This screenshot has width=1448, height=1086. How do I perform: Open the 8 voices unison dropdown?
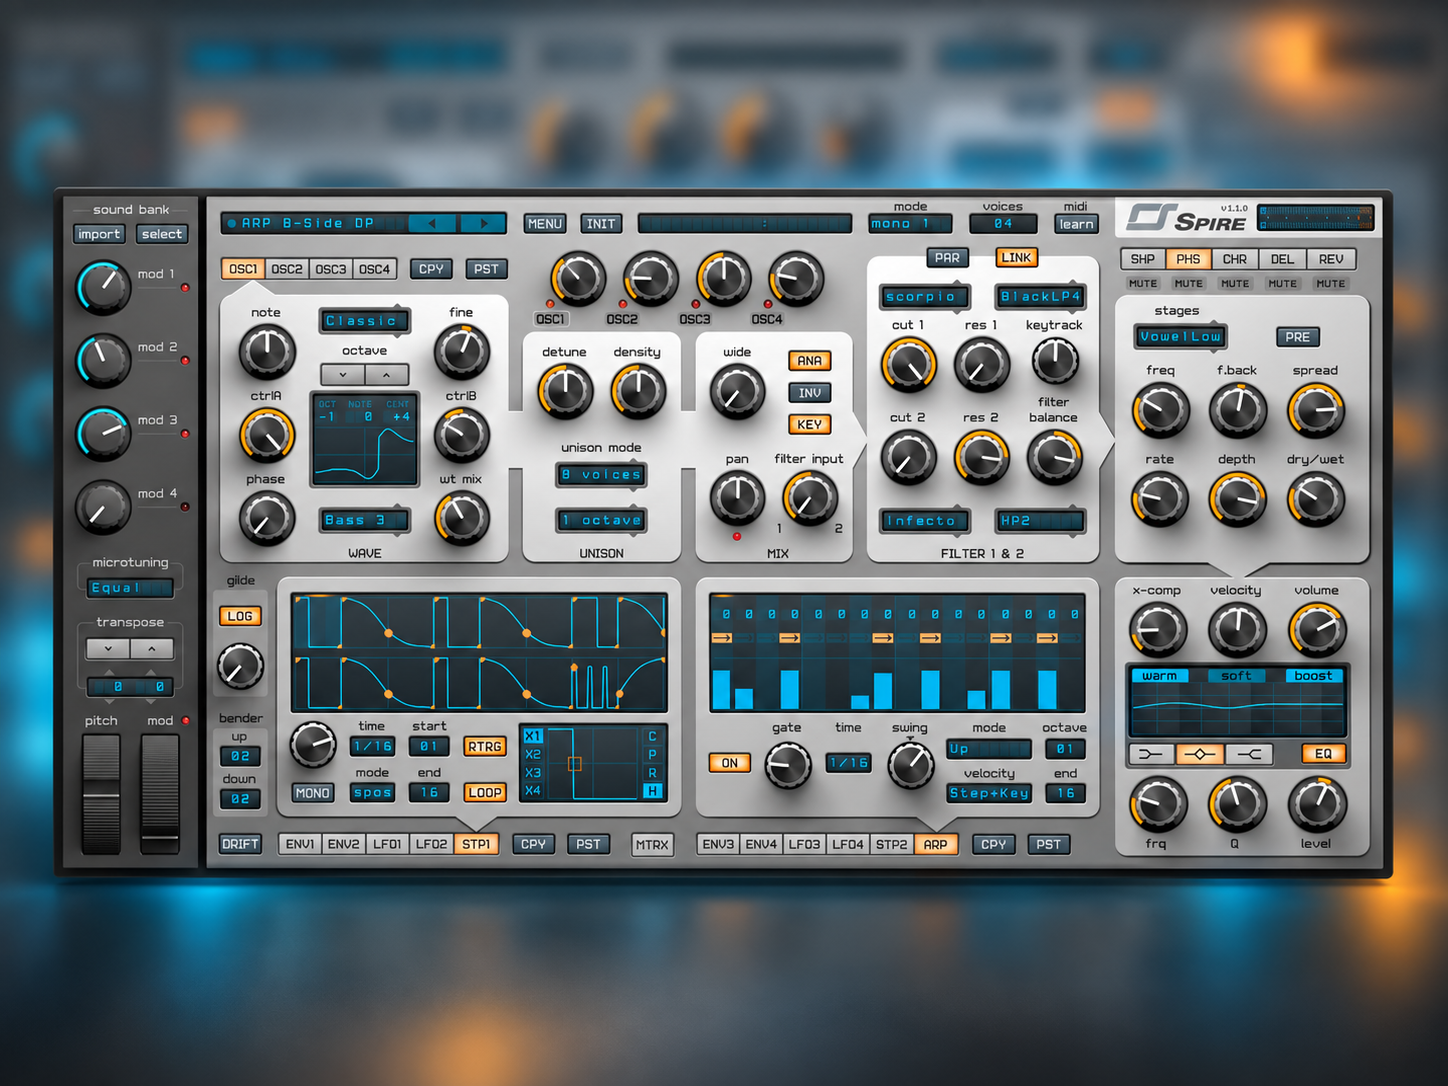(601, 475)
